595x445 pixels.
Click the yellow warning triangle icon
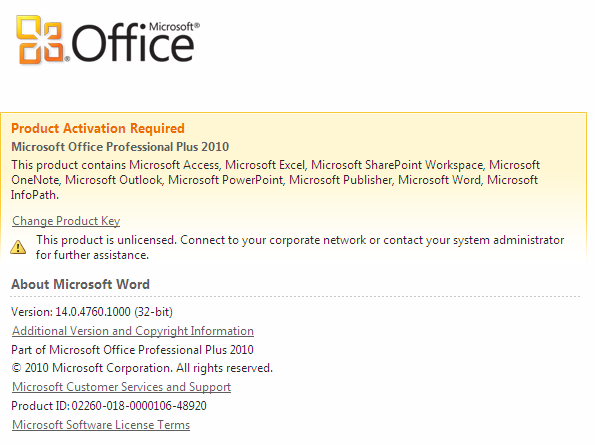pyautogui.click(x=18, y=247)
